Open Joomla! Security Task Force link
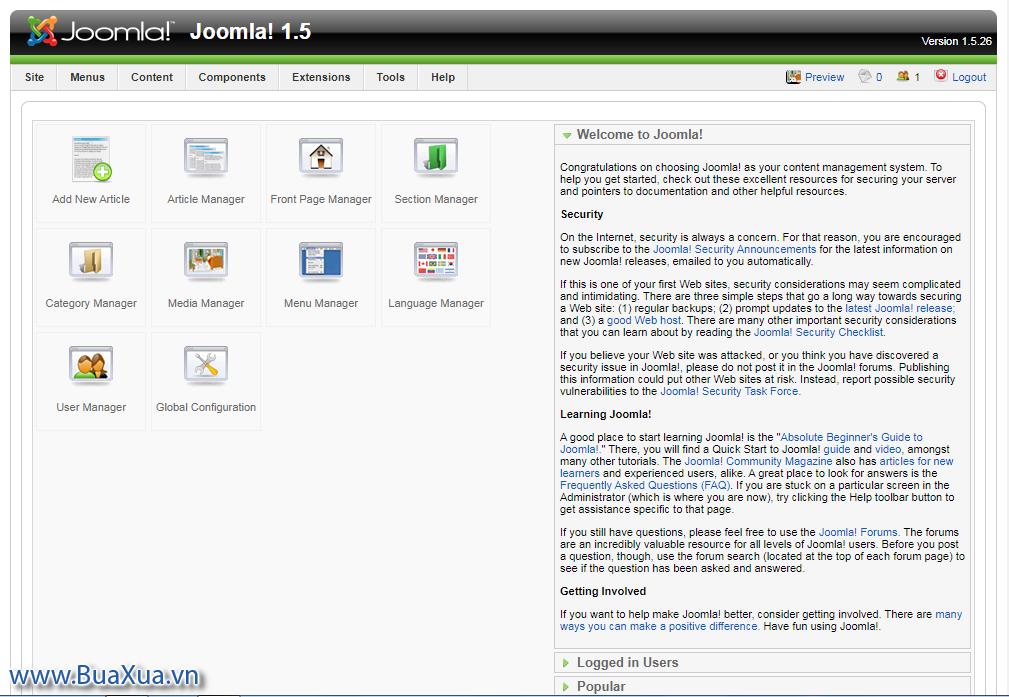Image resolution: width=1009 pixels, height=697 pixels. coord(729,391)
